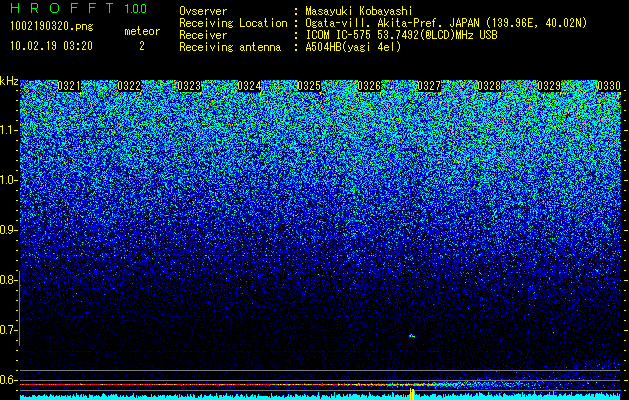Click the 0324 time marker
The image size is (629, 400).
(x=249, y=86)
